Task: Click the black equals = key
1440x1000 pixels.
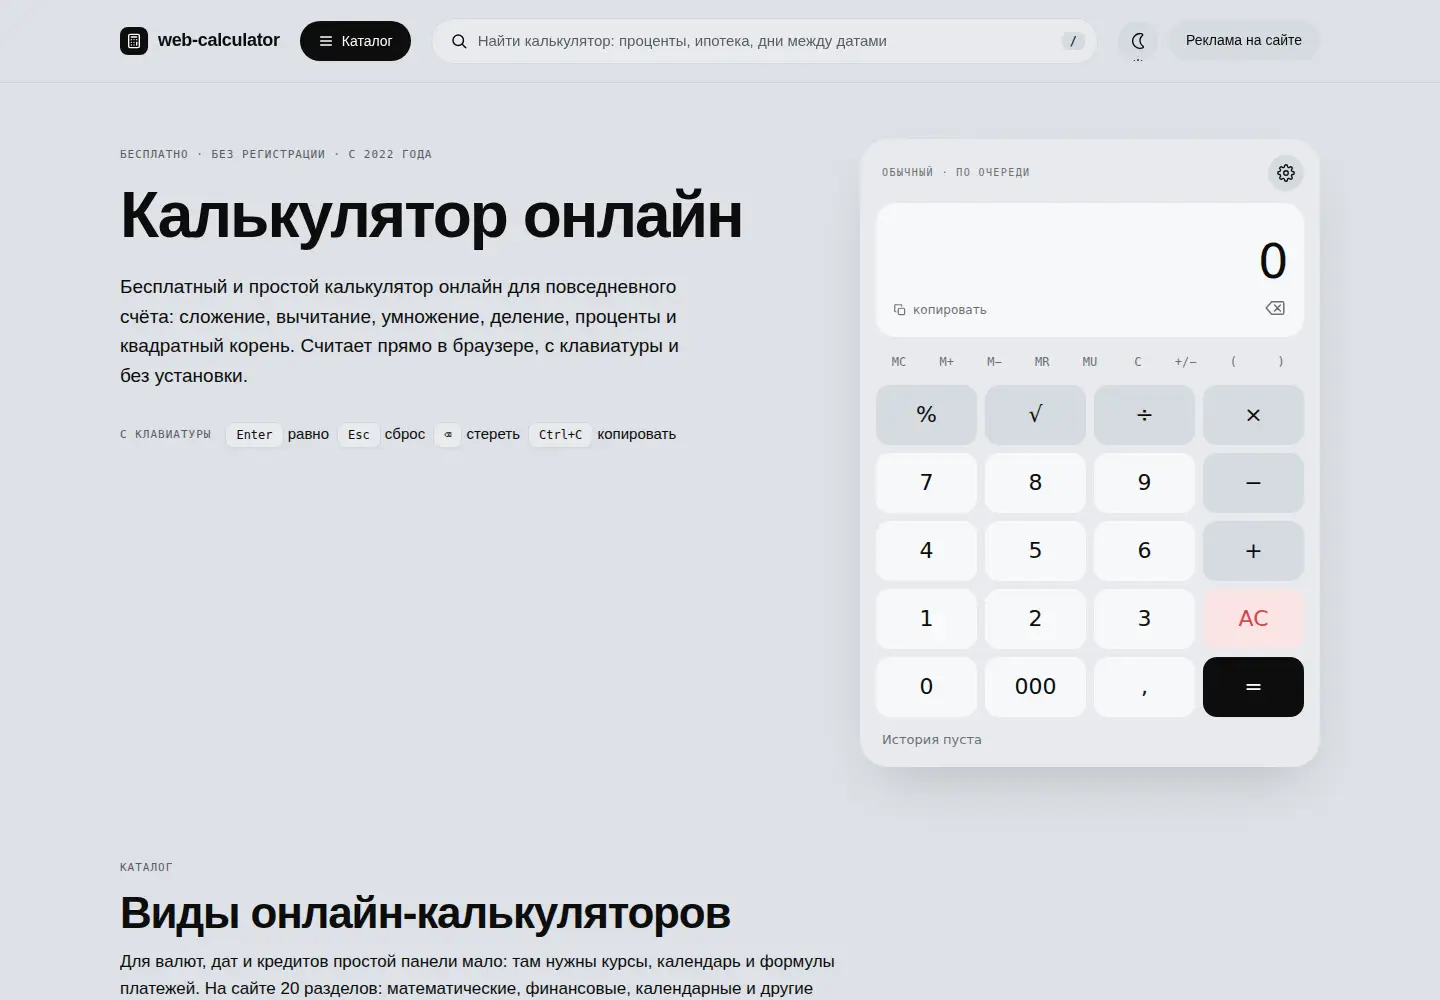Action: click(x=1253, y=687)
